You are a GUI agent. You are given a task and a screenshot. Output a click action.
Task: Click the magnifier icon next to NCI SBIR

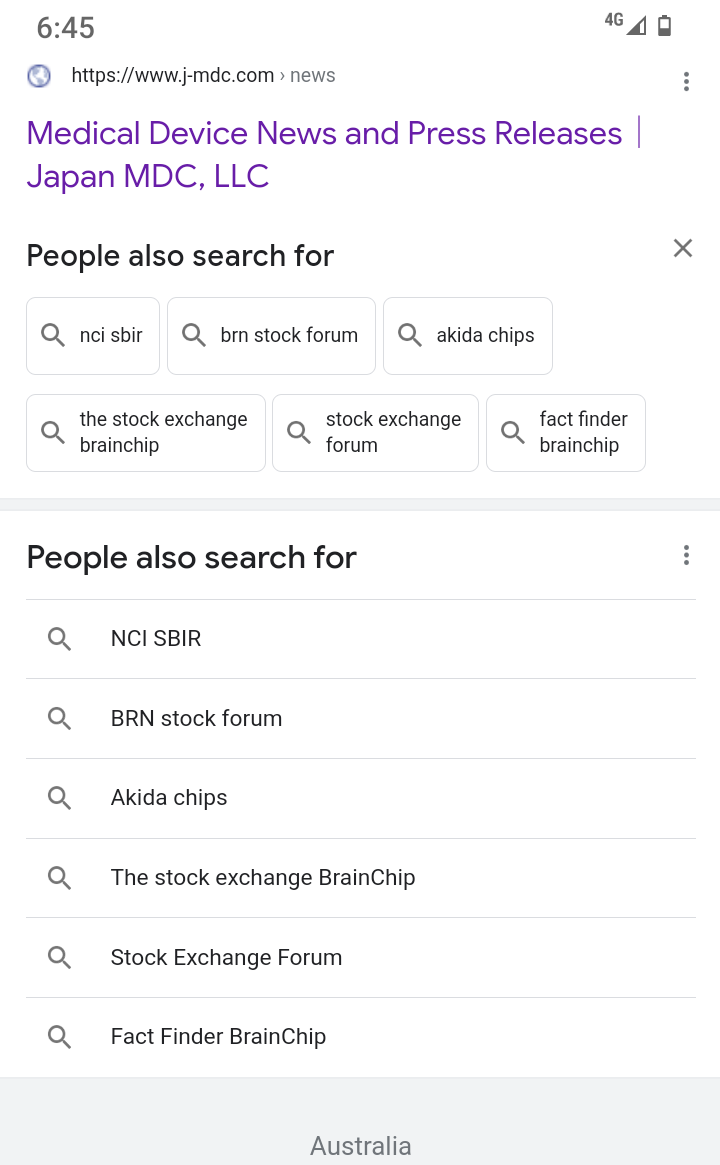[59, 639]
